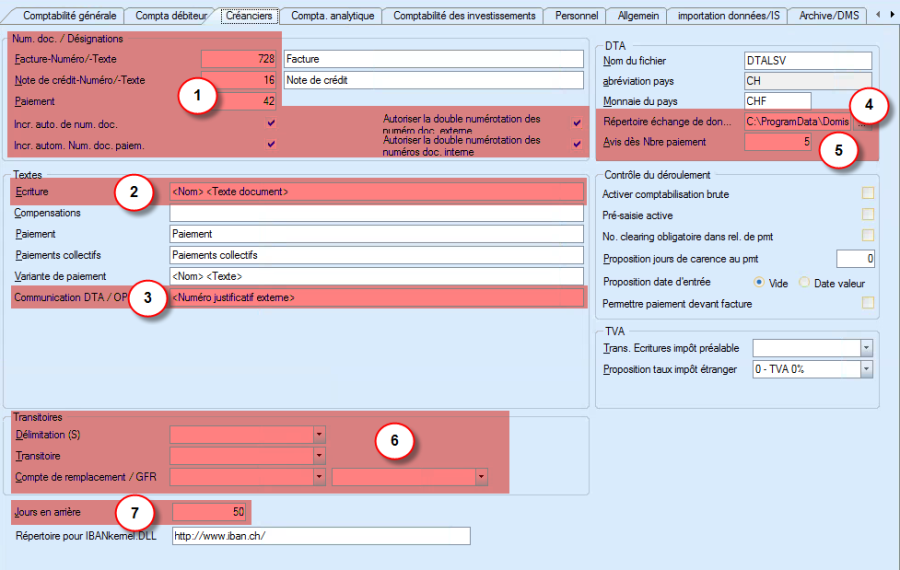Enable Activer comptabilisation brute checkbox

tap(868, 193)
